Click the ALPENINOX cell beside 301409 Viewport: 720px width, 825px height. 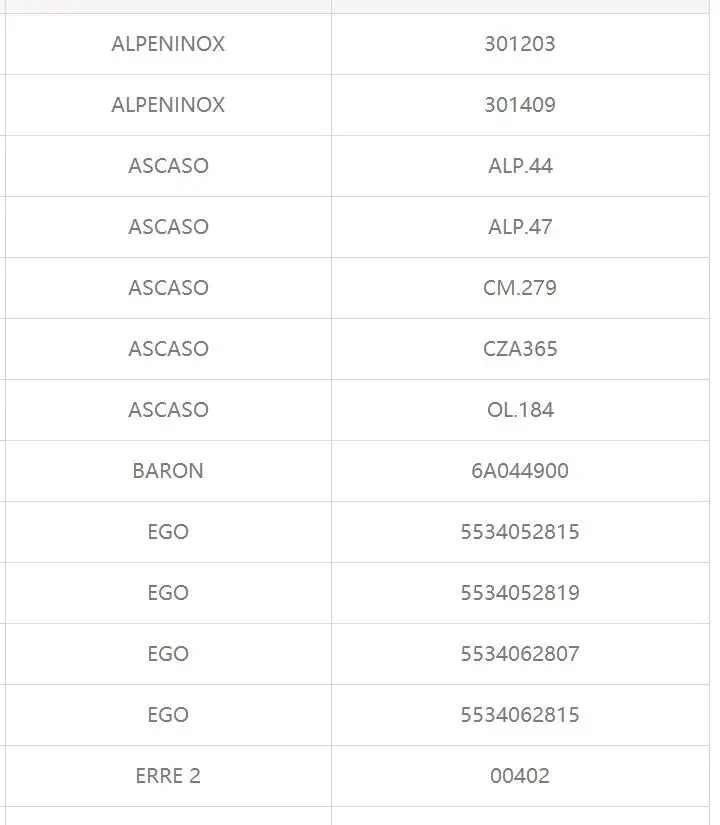click(x=168, y=105)
